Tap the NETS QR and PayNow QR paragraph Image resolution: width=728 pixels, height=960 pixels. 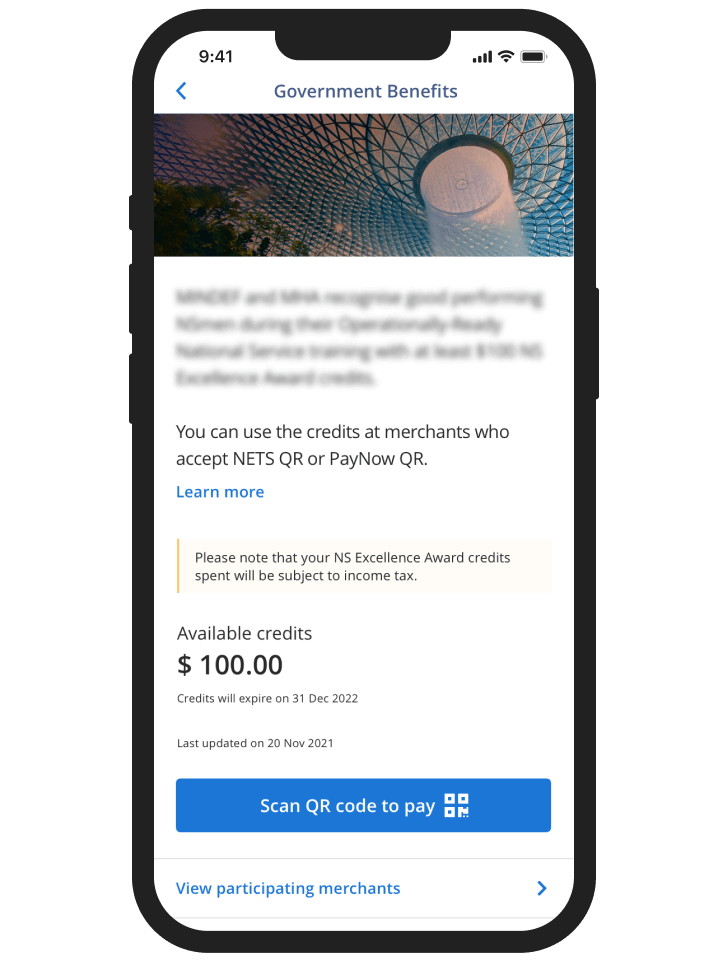coord(343,445)
